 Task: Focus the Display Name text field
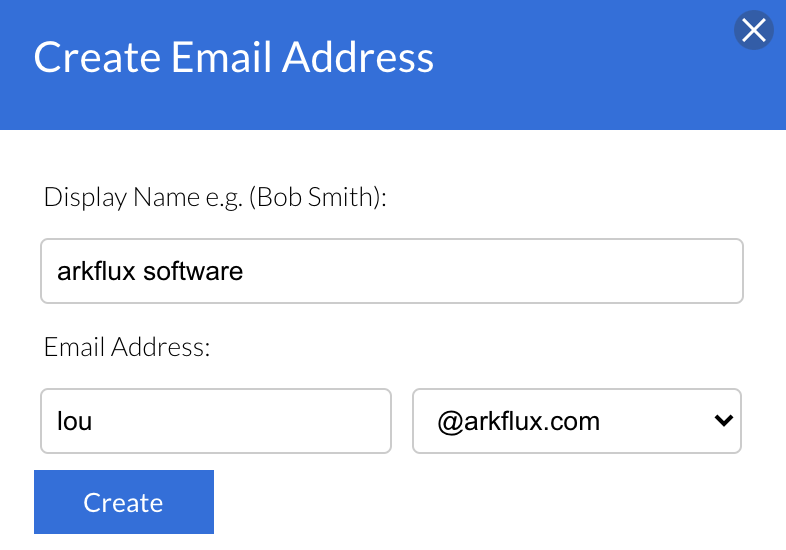coord(391,271)
